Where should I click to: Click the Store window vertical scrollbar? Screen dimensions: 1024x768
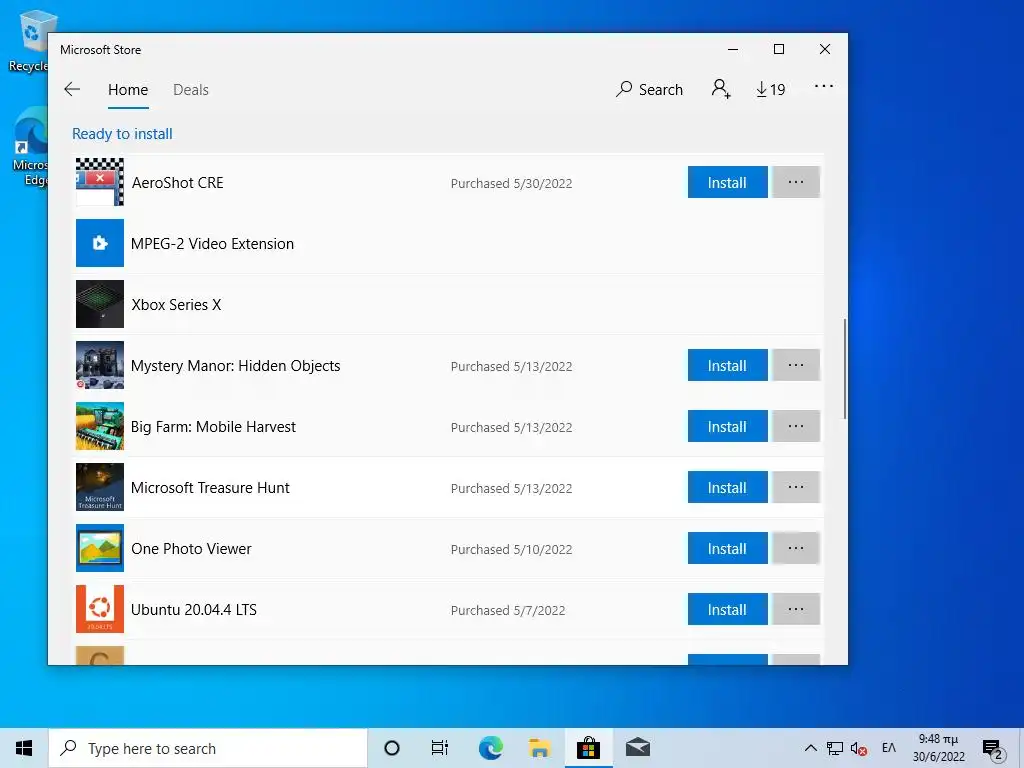point(844,369)
